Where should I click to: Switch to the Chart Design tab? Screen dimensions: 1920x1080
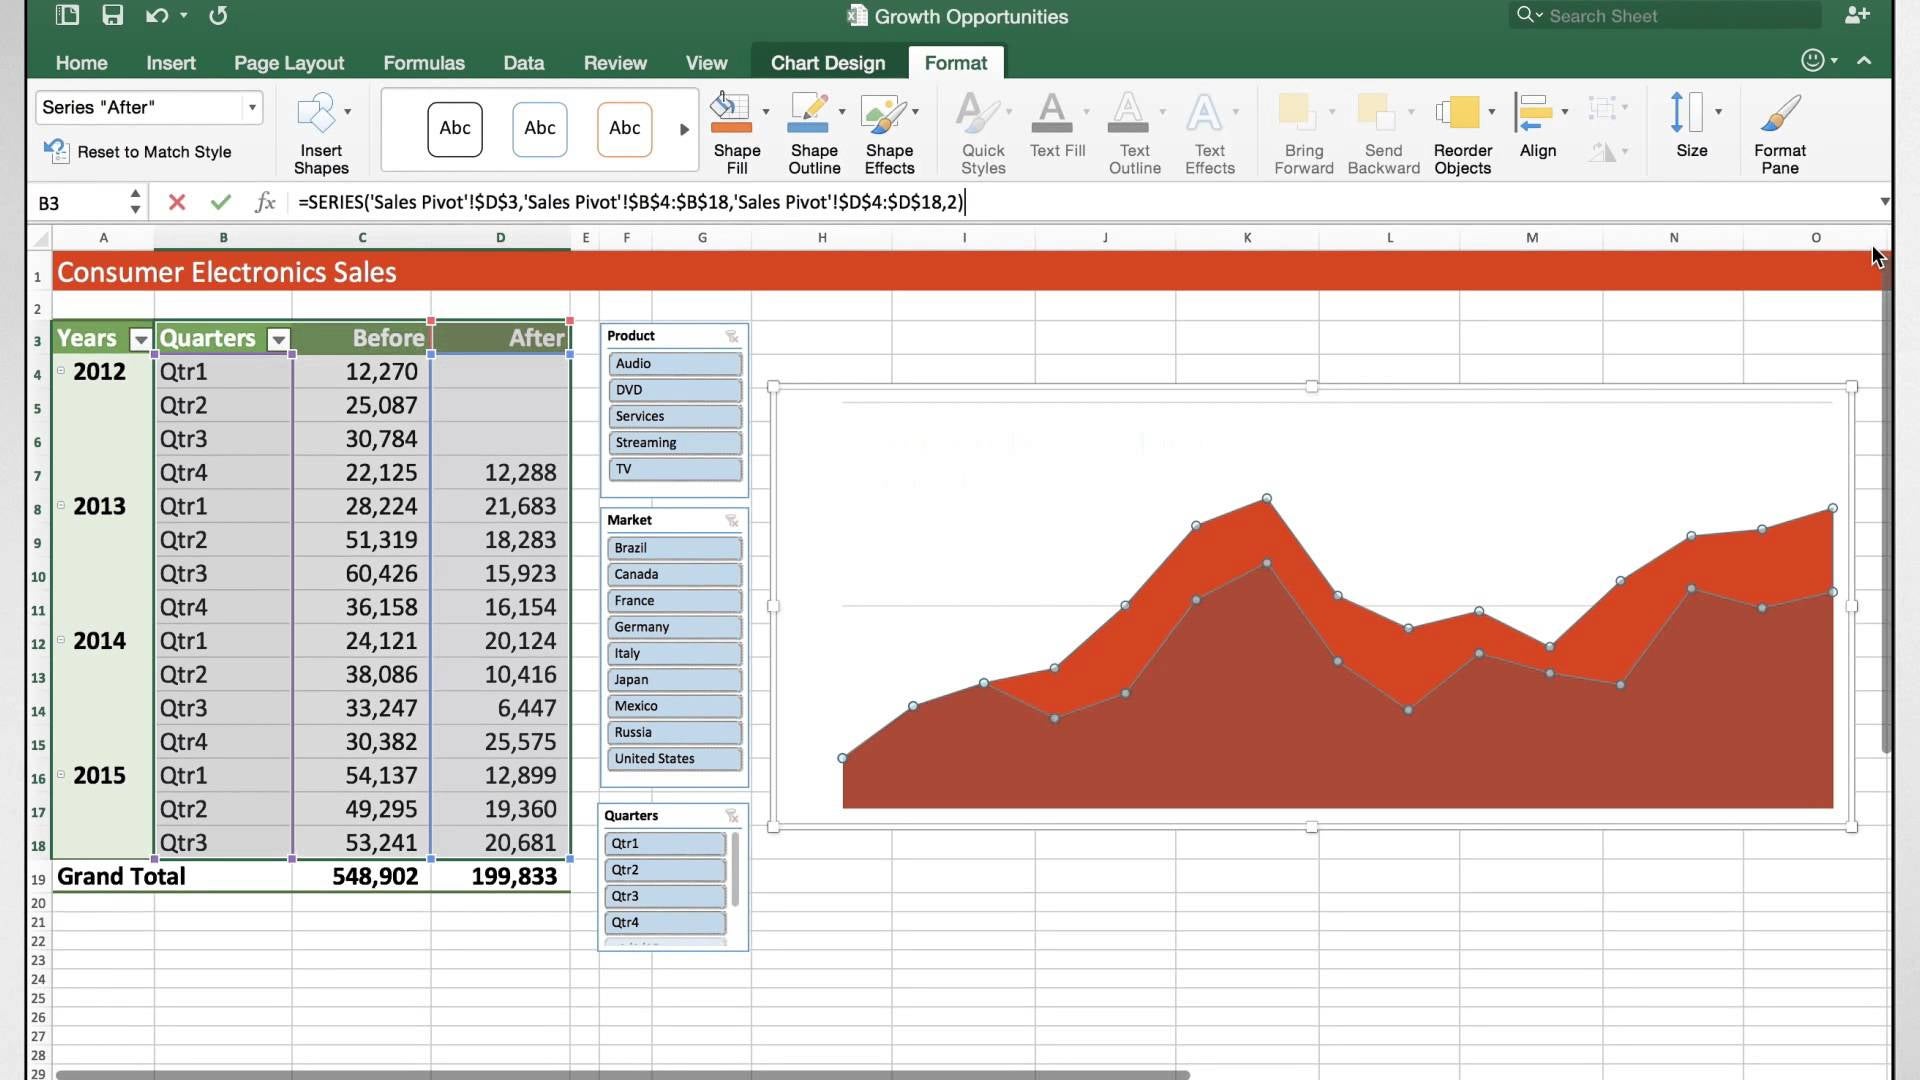[827, 62]
